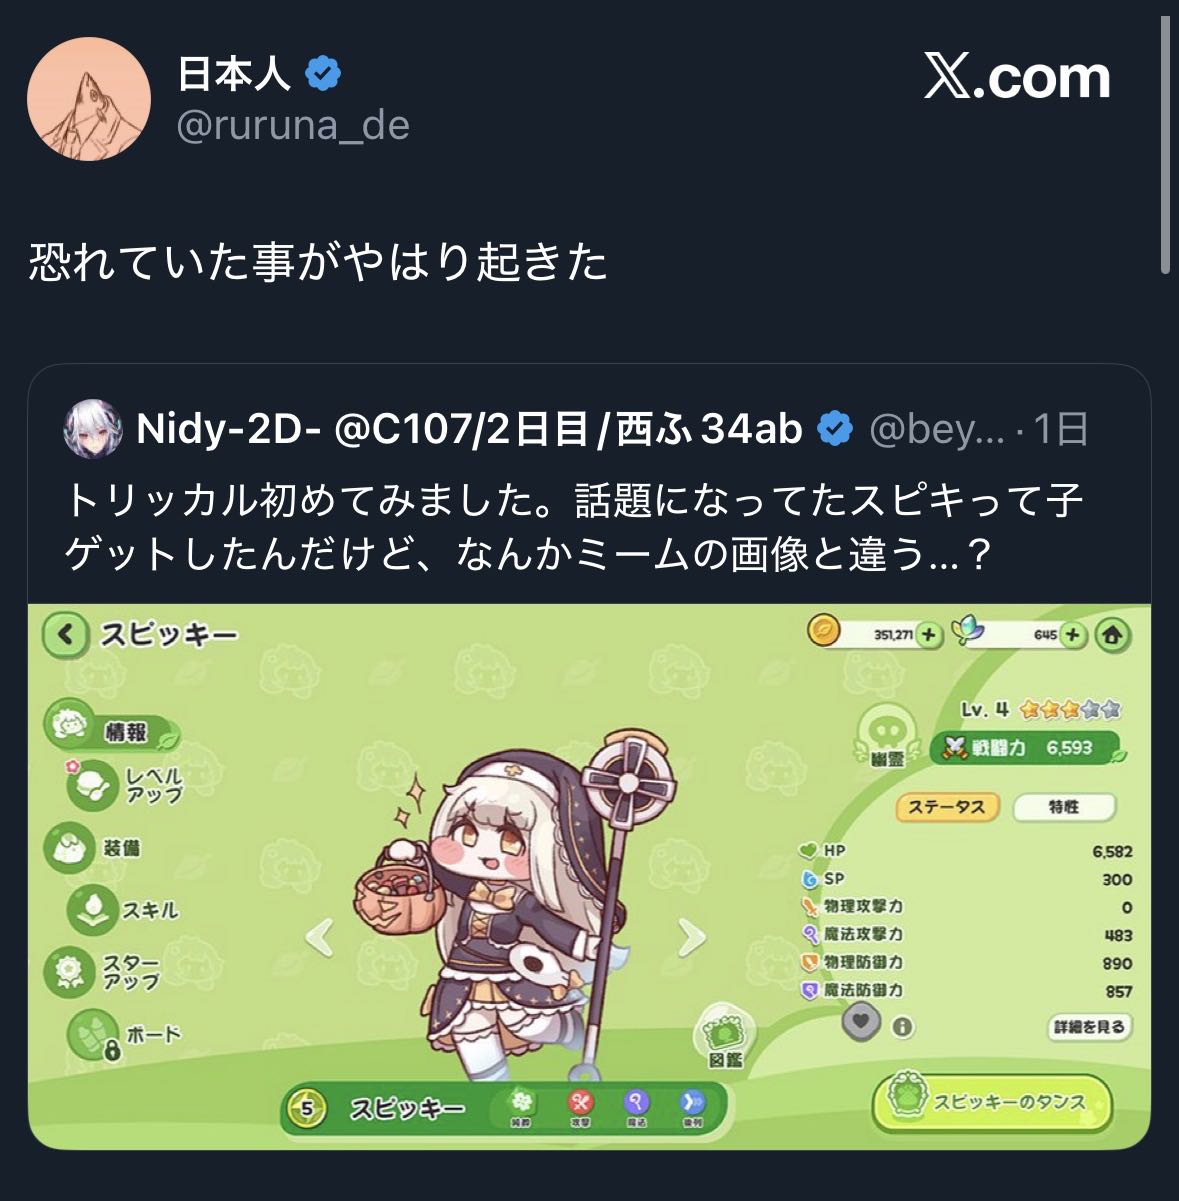Open the 図鑑 encyclopedia icon
The image size is (1179, 1201).
pyautogui.click(x=725, y=1035)
